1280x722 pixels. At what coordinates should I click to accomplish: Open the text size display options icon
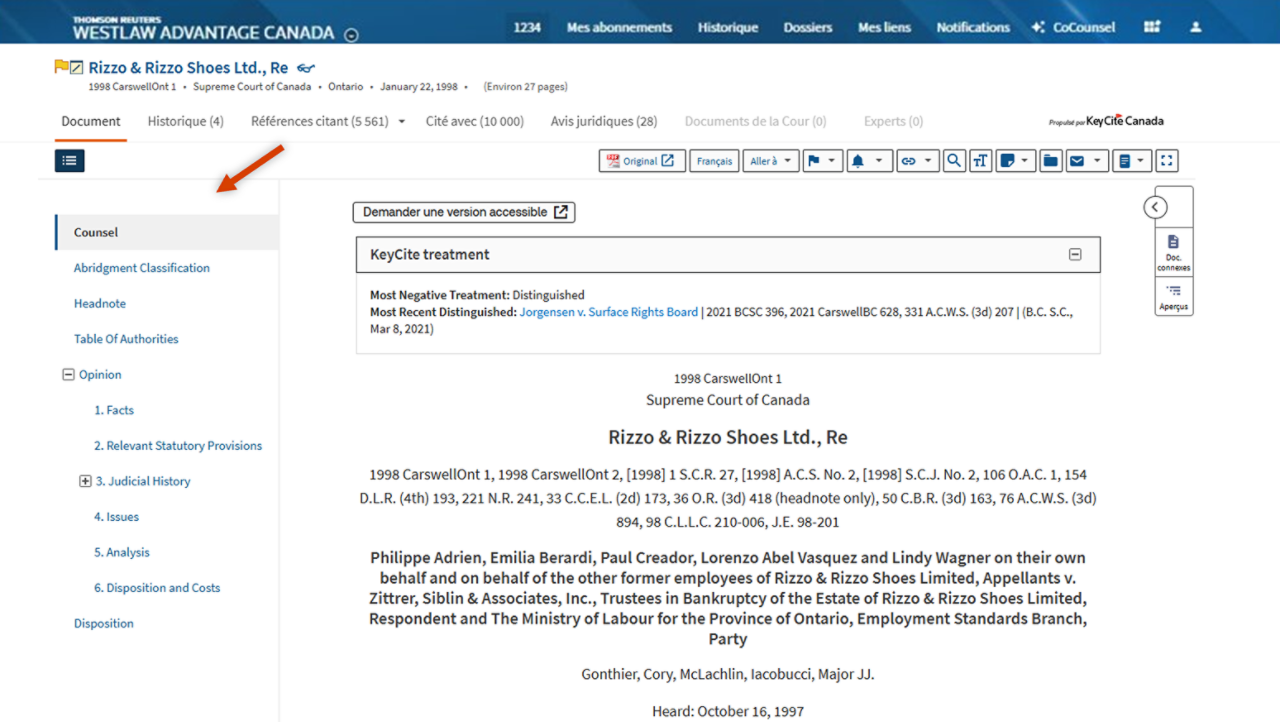click(x=980, y=161)
